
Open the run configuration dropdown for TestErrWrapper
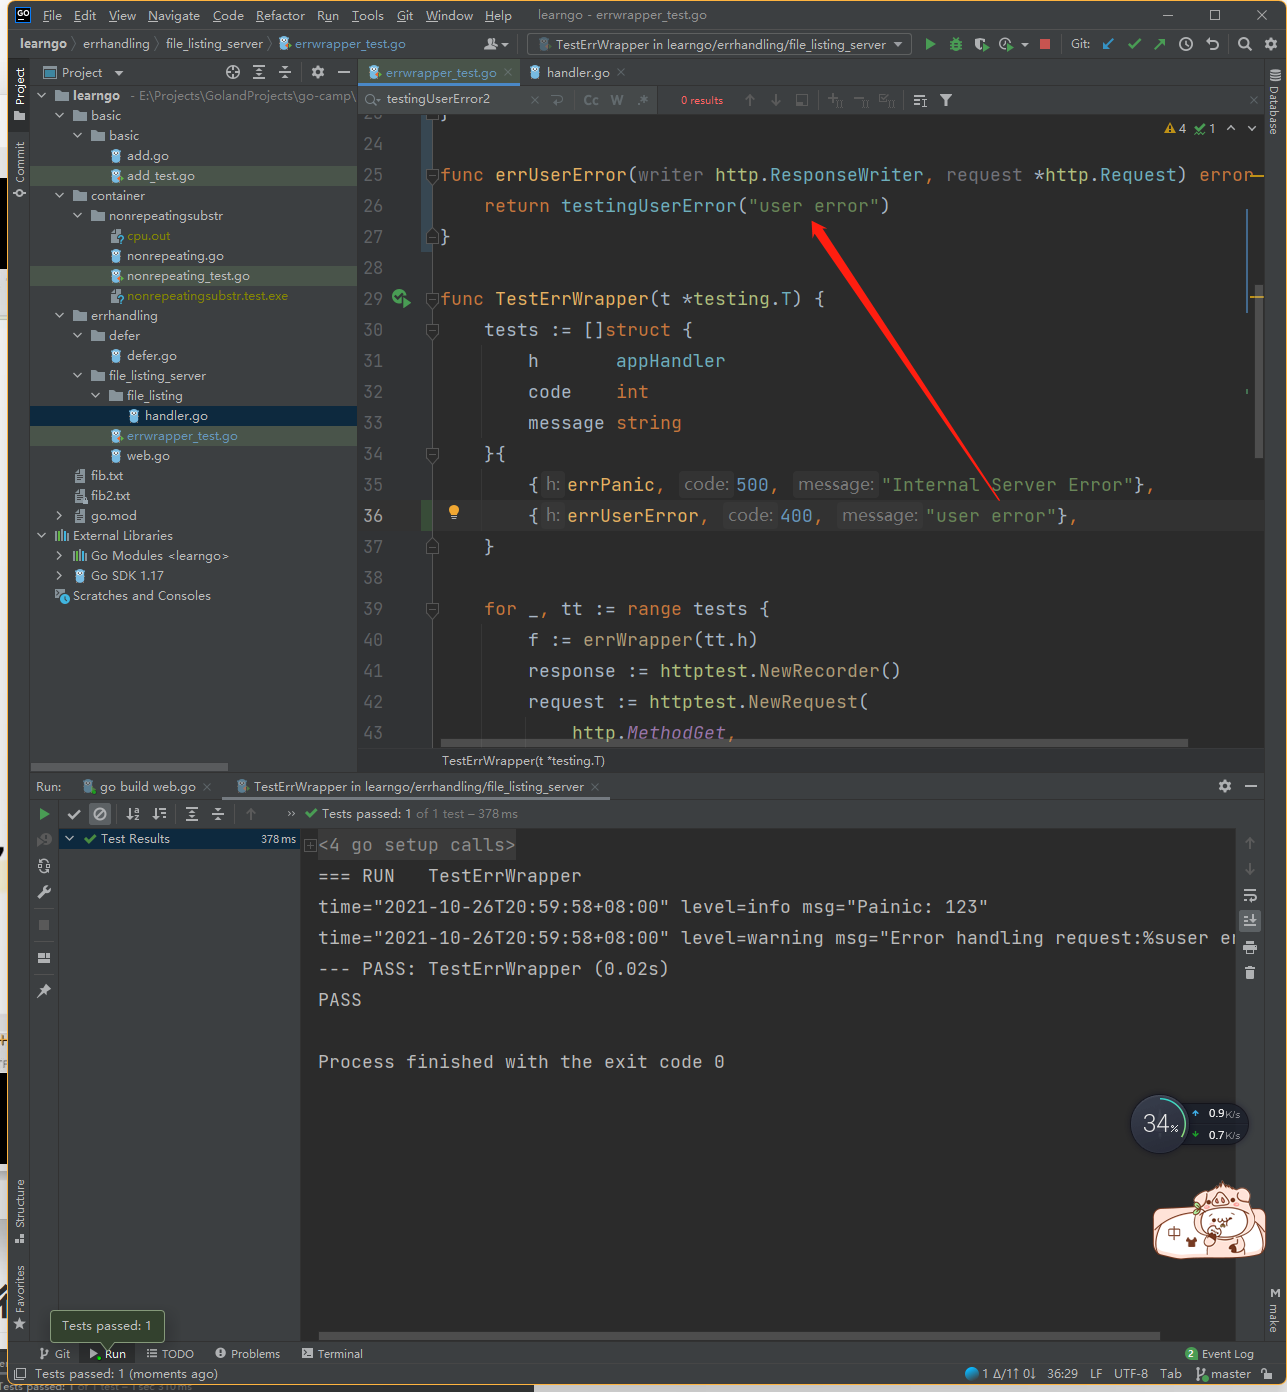[720, 44]
